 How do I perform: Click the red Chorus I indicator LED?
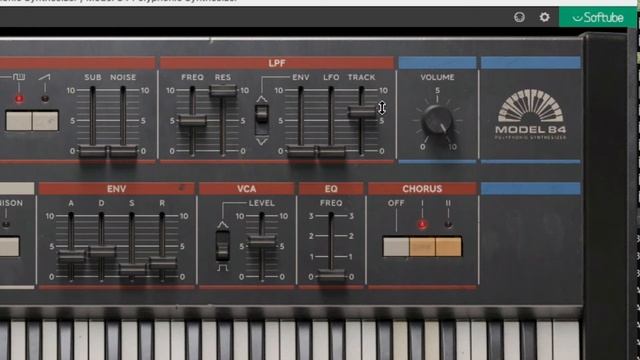tap(422, 224)
